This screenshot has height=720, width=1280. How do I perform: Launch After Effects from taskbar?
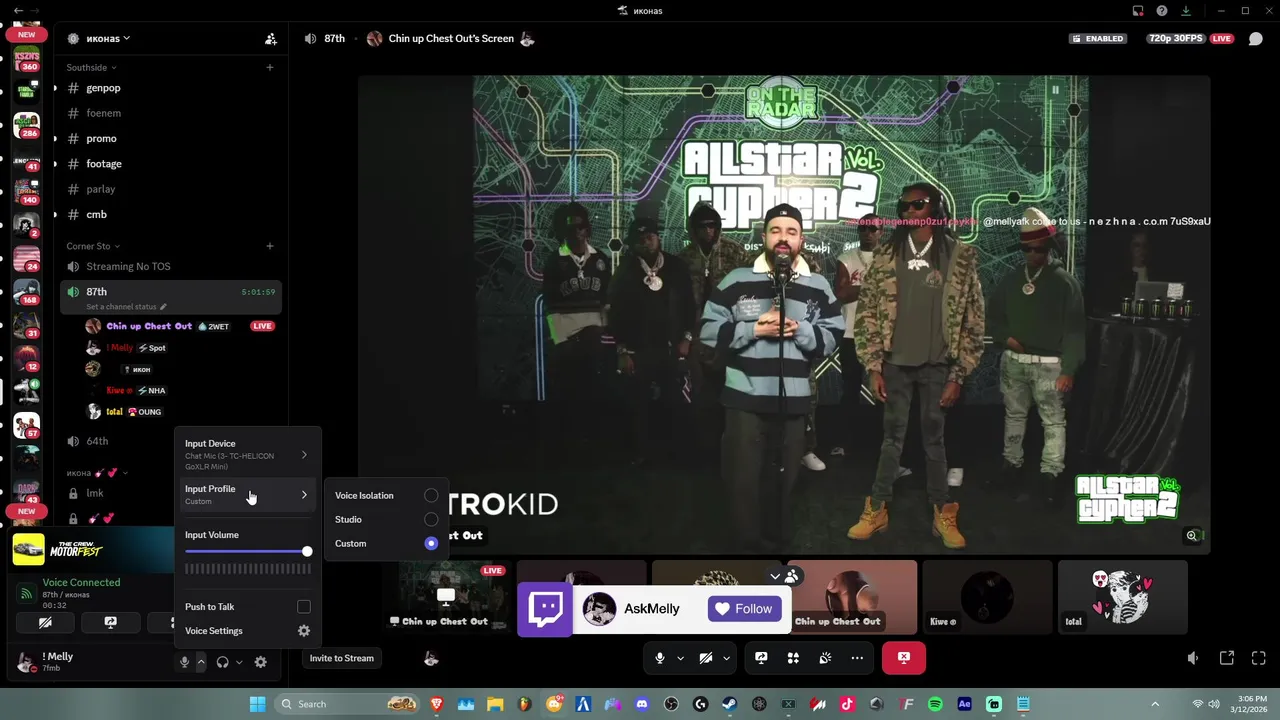[964, 704]
